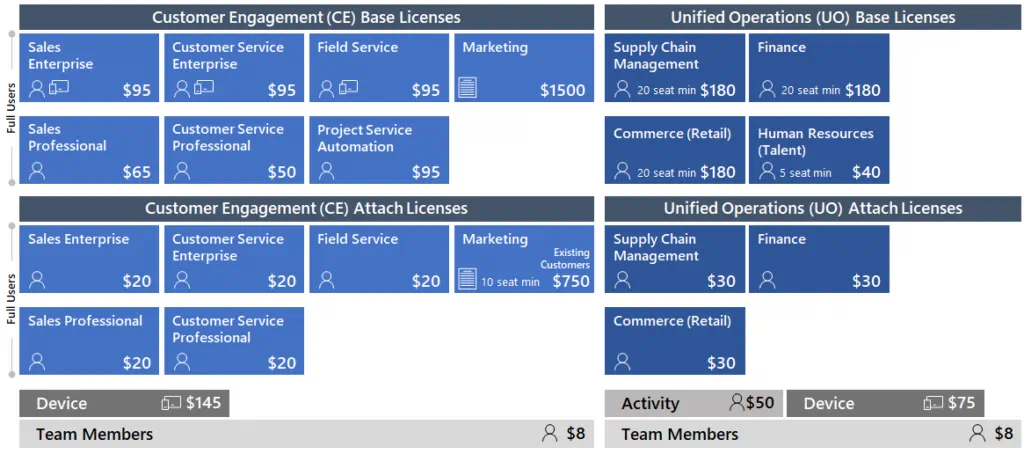Click the $1500 Marketing base price

point(563,90)
